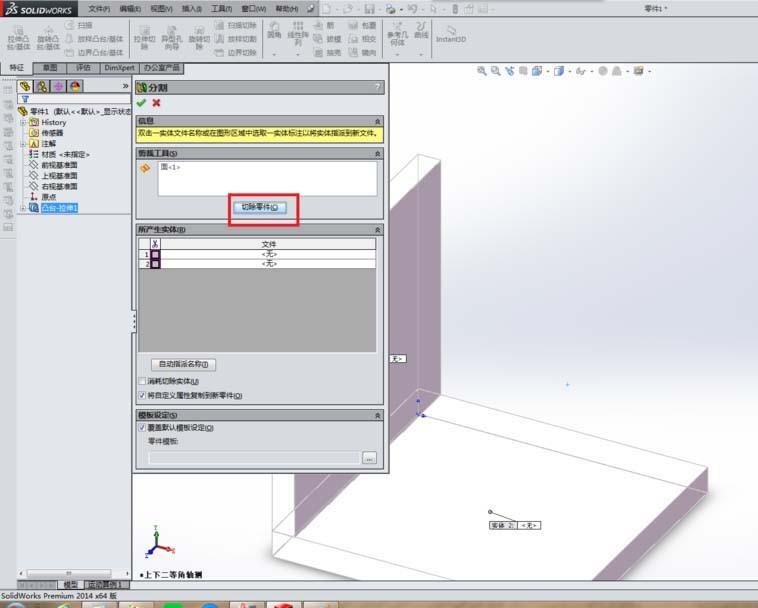Select the 圆角 fillet tool
This screenshot has height=608, width=758.
coord(274,30)
